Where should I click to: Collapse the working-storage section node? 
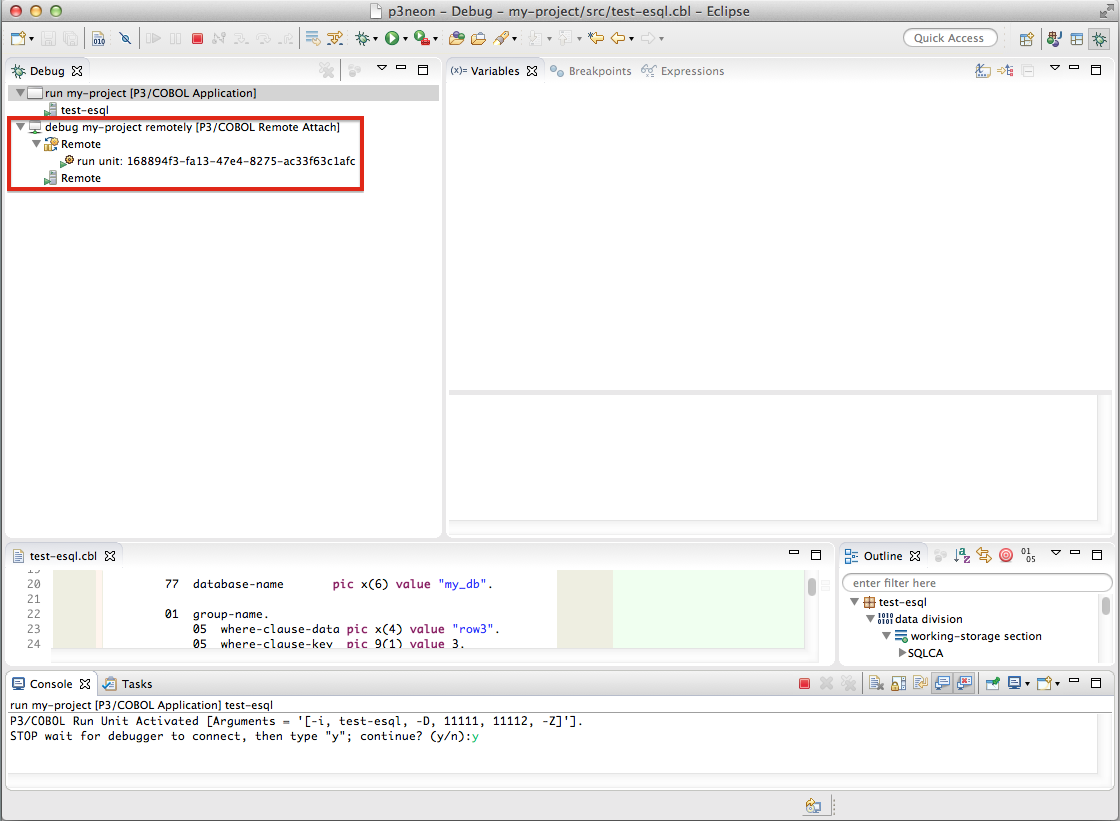[886, 637]
